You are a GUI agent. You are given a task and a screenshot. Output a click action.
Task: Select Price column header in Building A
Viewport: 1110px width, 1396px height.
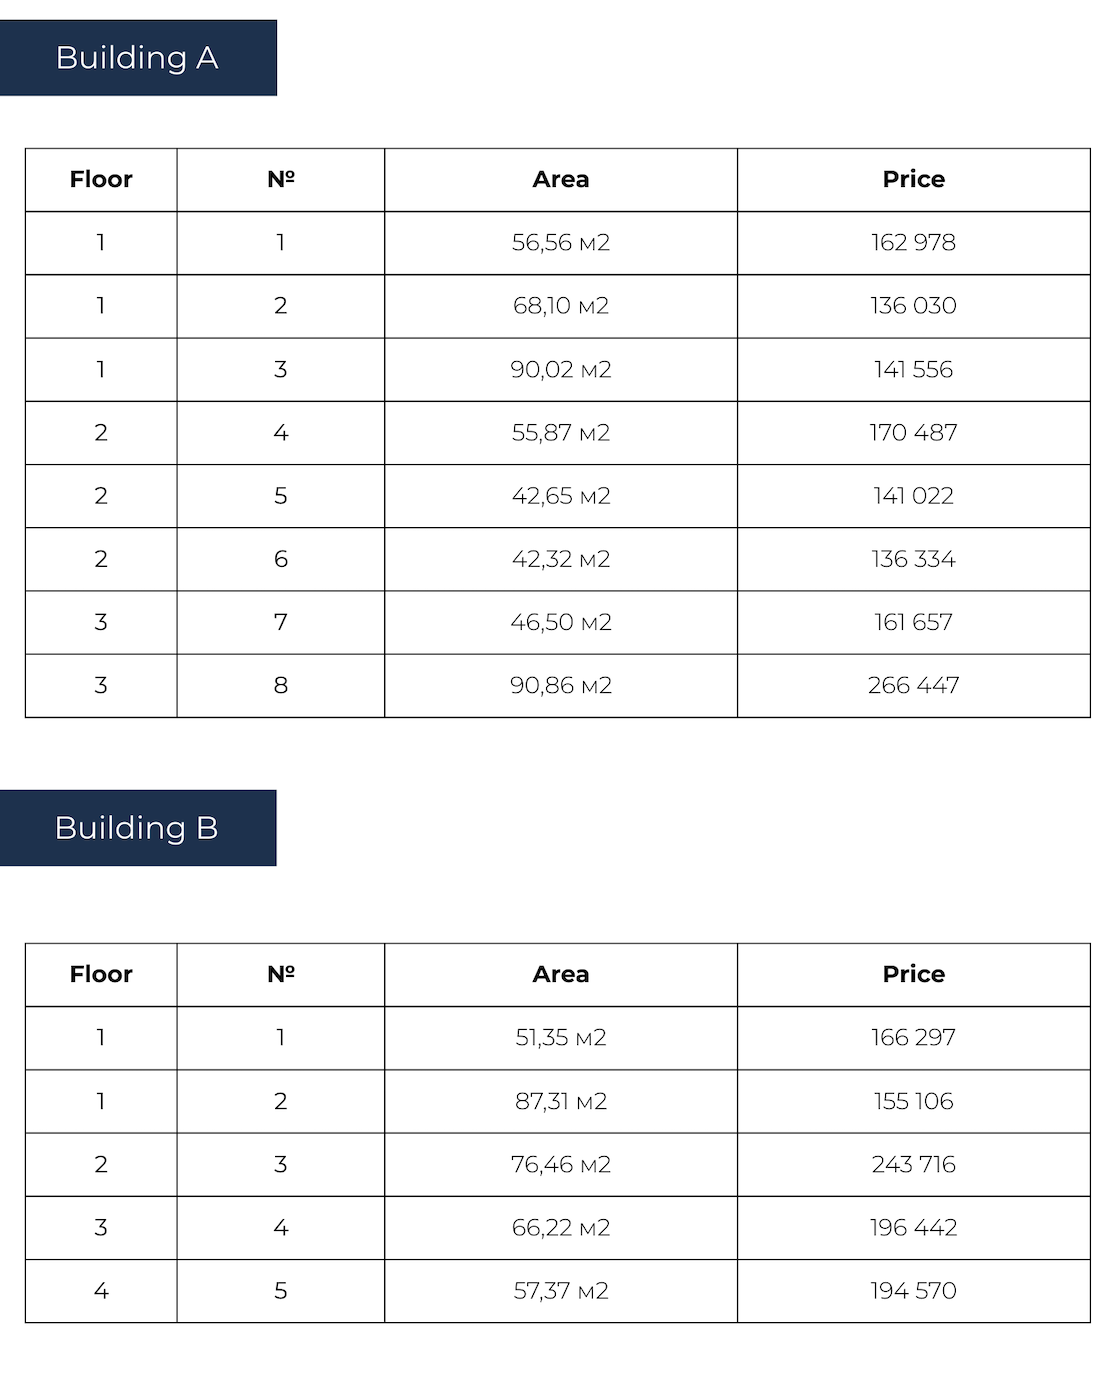coord(913,180)
